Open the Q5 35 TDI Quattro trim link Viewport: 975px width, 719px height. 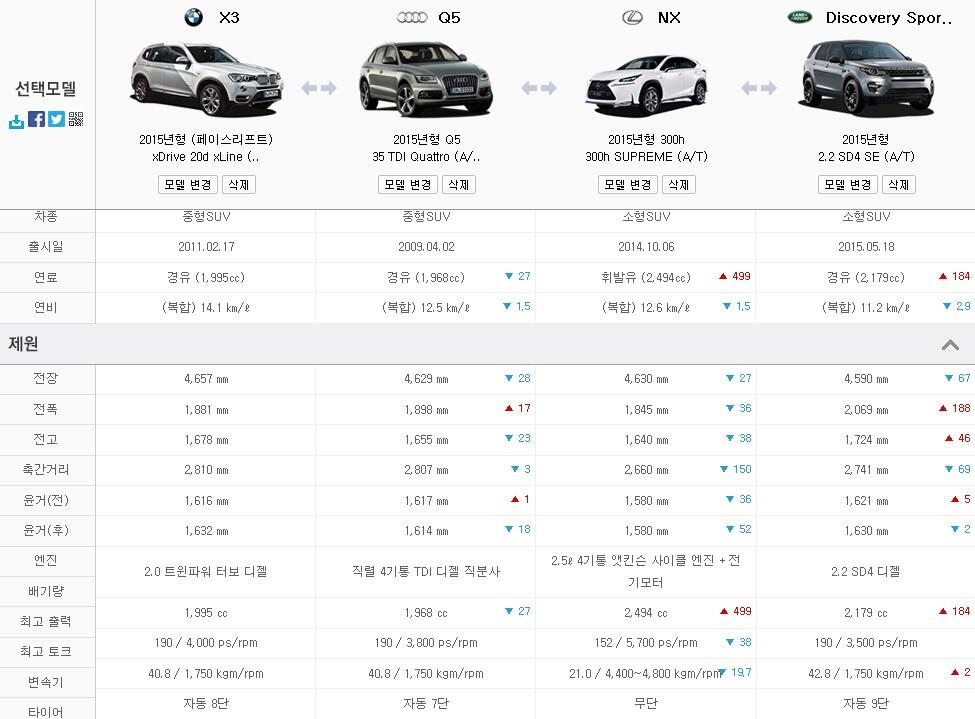pyautogui.click(x=425, y=157)
